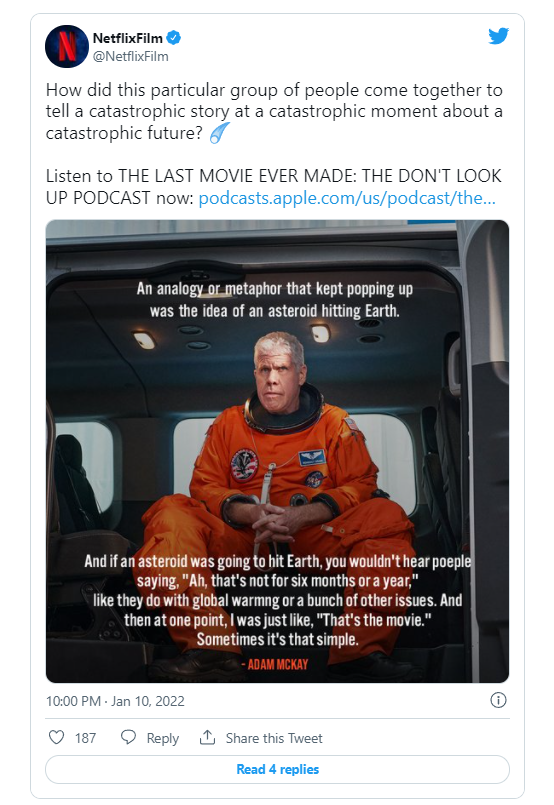The image size is (554, 805).
Task: Open the NetflixFilm profile avatar
Action: click(x=67, y=46)
